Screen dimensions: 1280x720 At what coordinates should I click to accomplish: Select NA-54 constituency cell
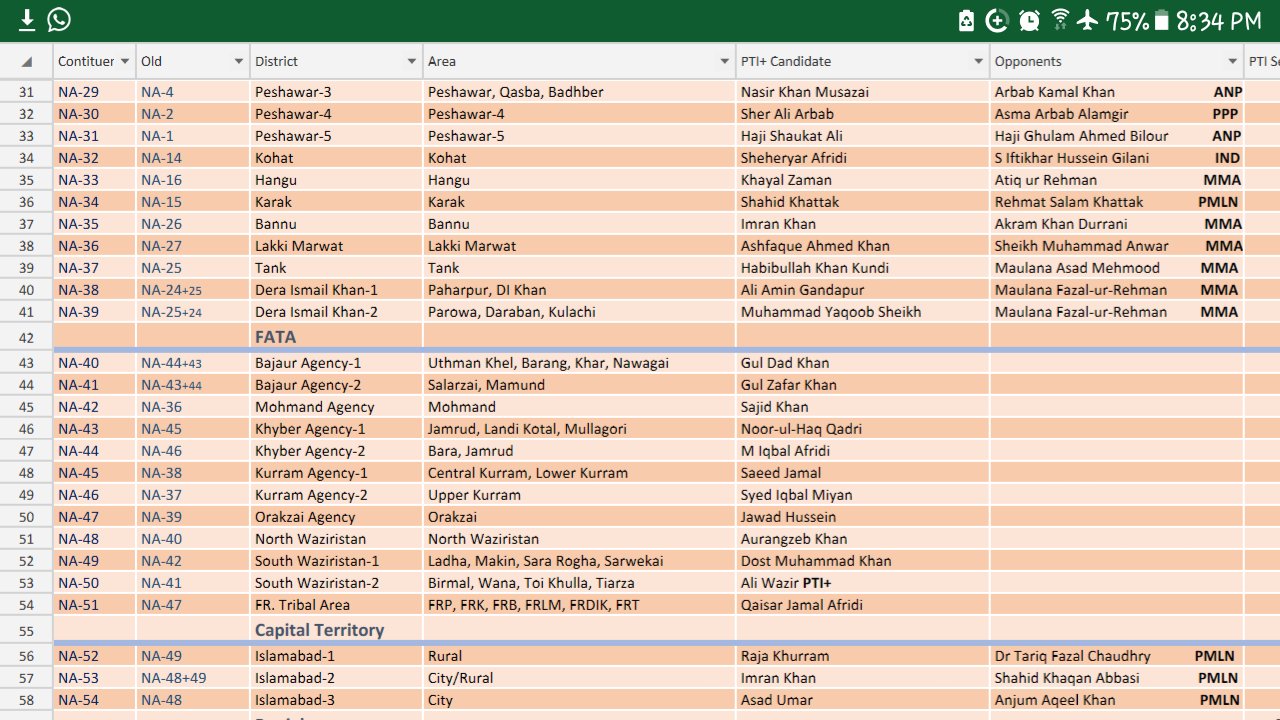(95, 700)
